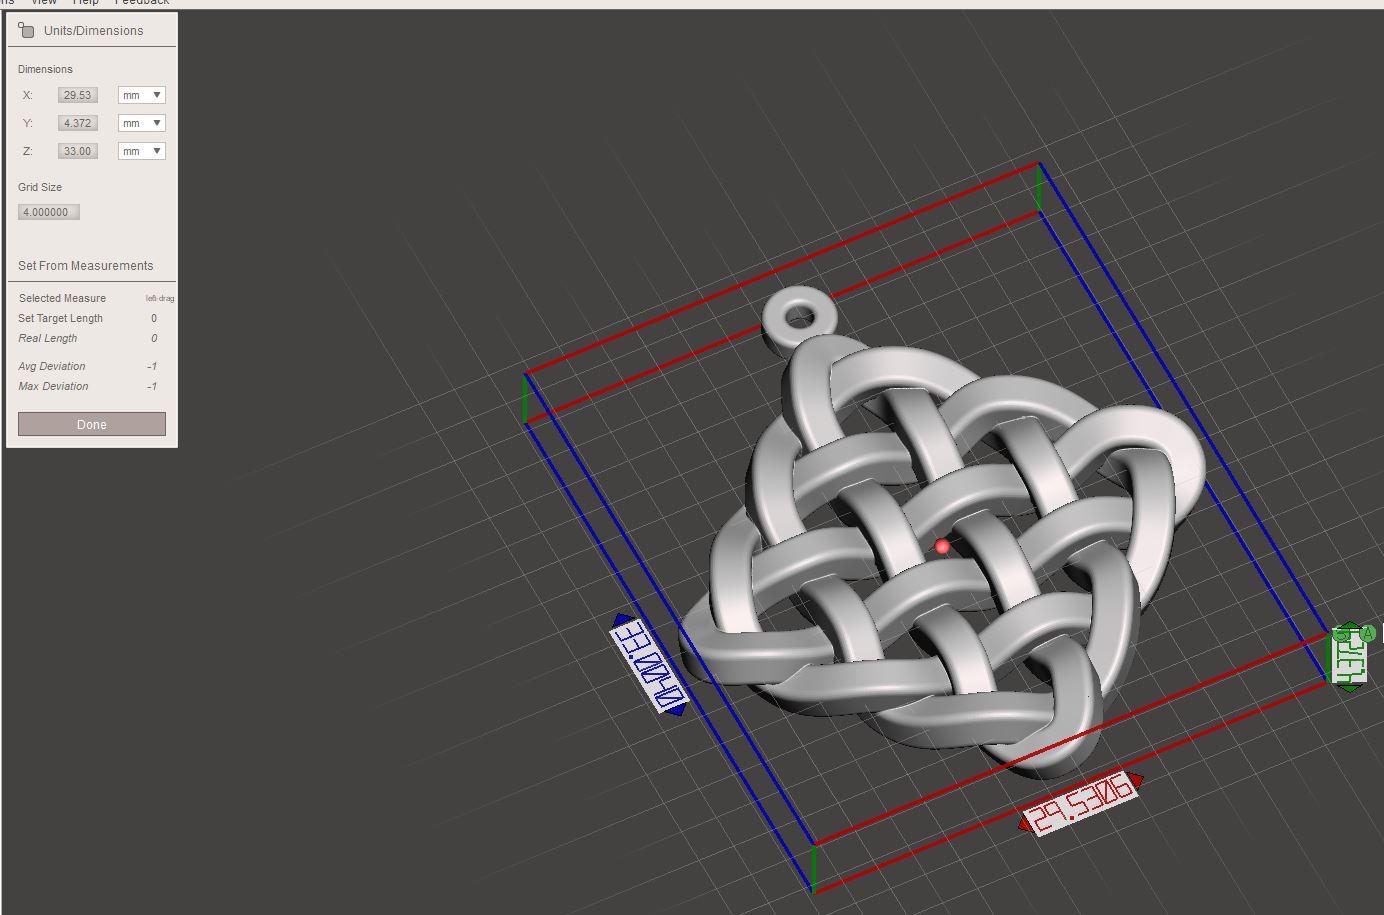Click the Grid Size field 4.000000
The height and width of the screenshot is (915, 1384).
(x=49, y=212)
